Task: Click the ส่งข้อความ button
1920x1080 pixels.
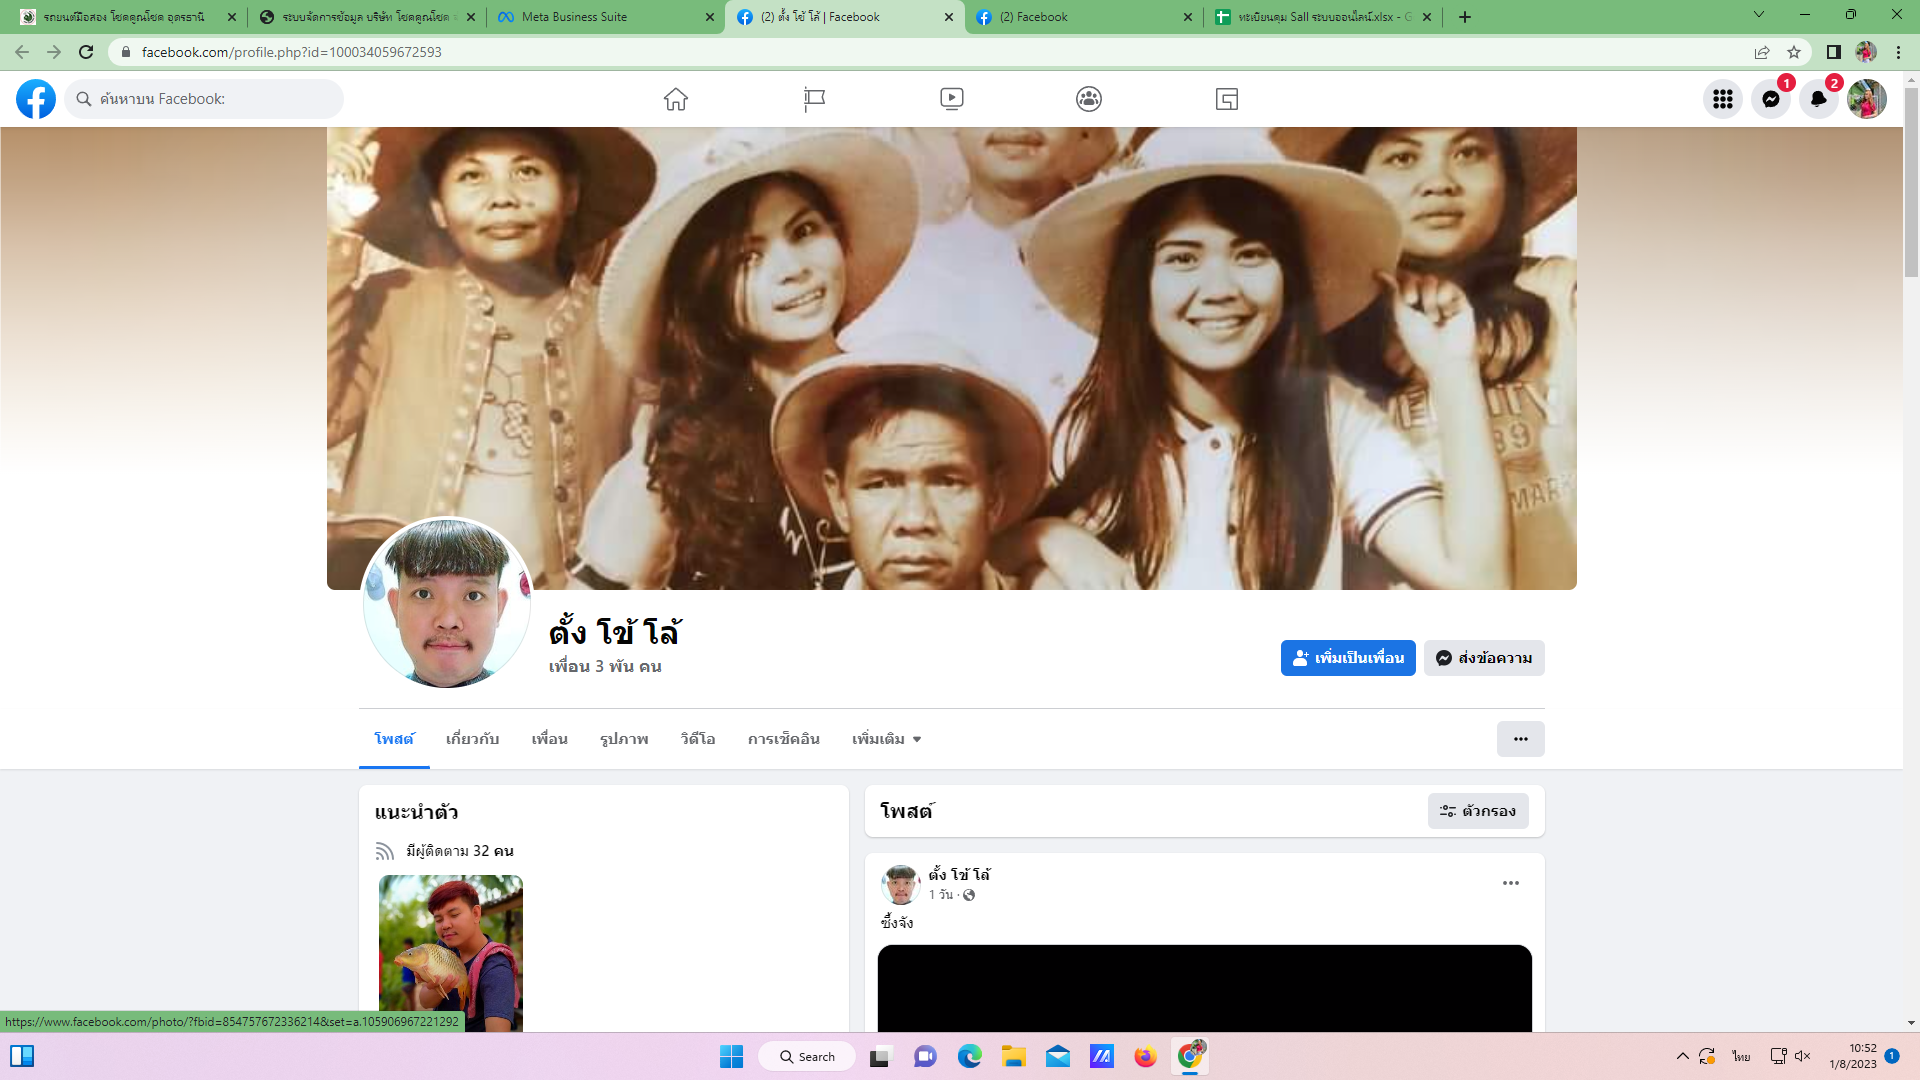Action: tap(1484, 658)
